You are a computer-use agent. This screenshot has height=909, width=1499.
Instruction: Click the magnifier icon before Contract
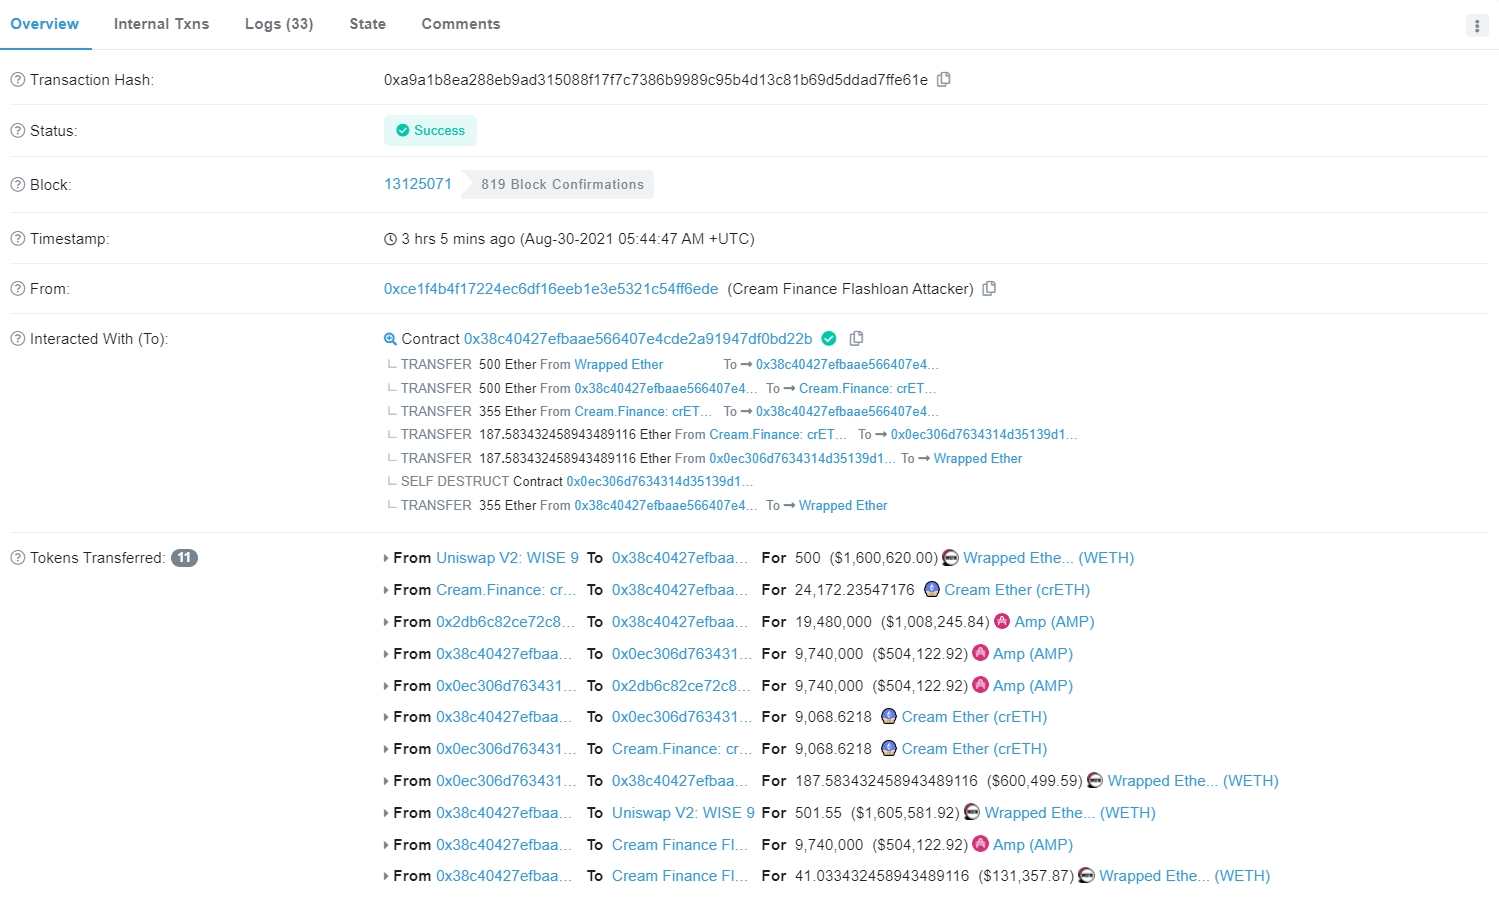pos(390,339)
